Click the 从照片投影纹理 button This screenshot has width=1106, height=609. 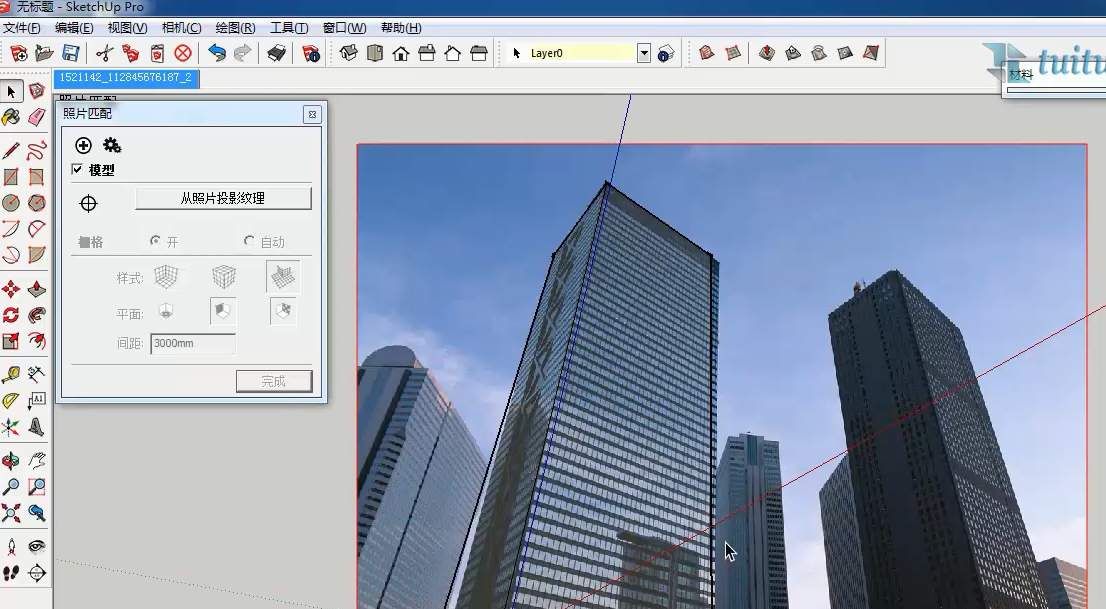223,198
